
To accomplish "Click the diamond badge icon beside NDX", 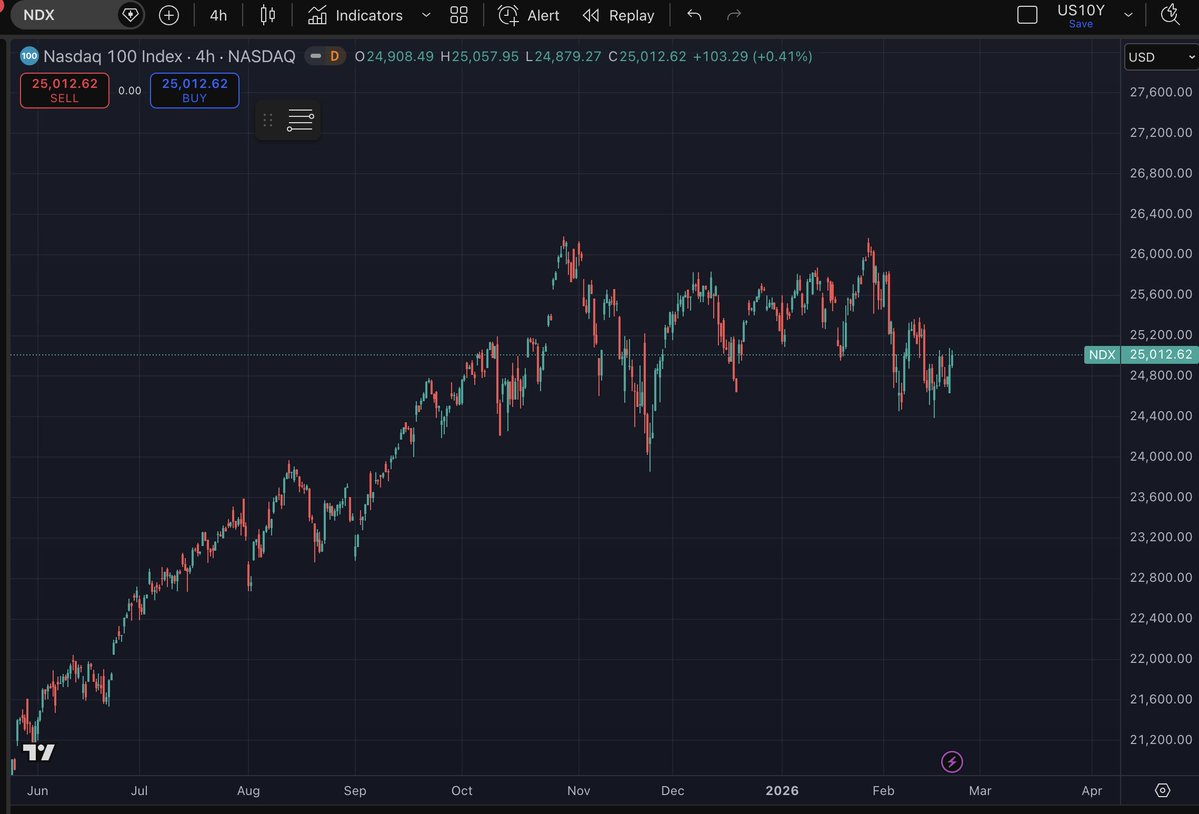I will tap(131, 15).
